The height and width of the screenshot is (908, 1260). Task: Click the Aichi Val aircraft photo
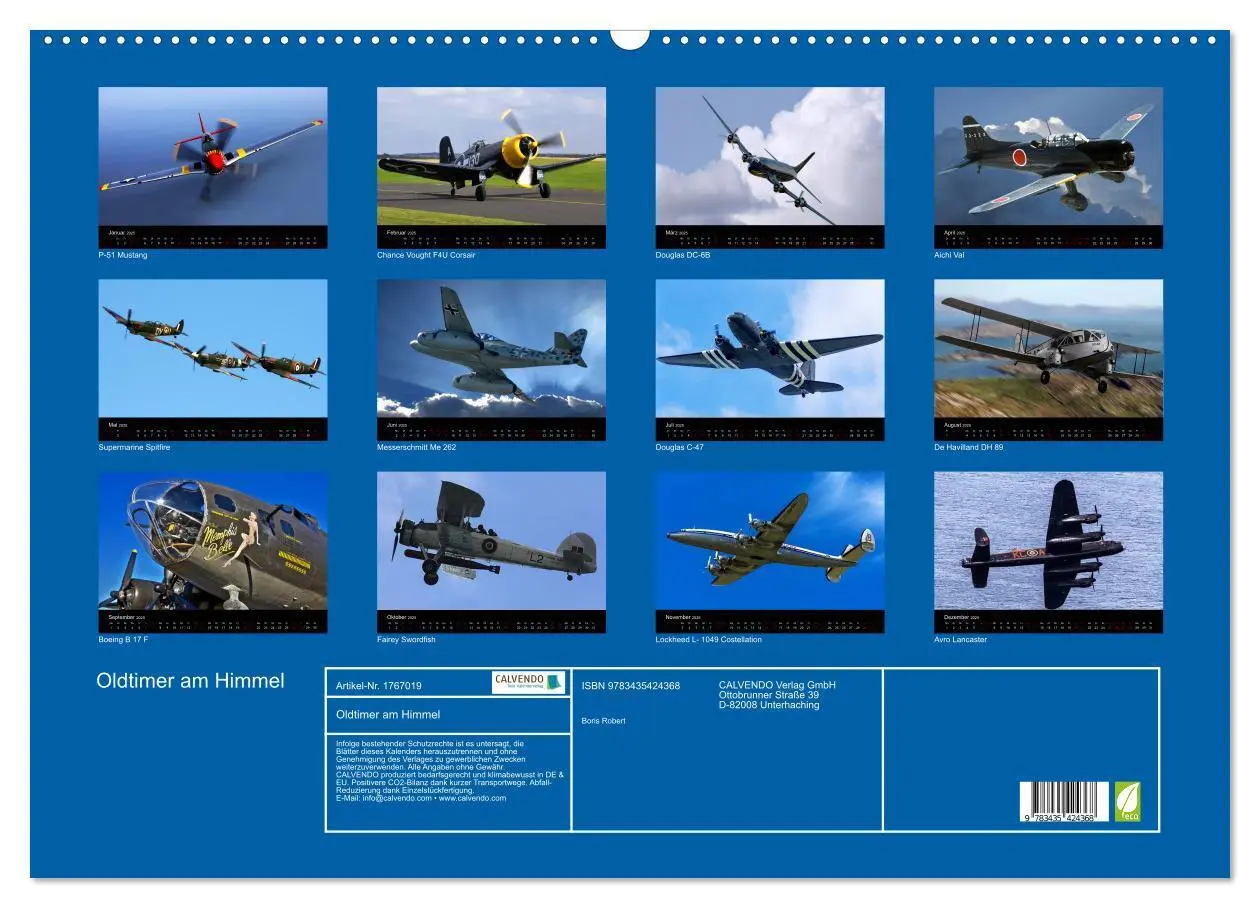[1048, 156]
